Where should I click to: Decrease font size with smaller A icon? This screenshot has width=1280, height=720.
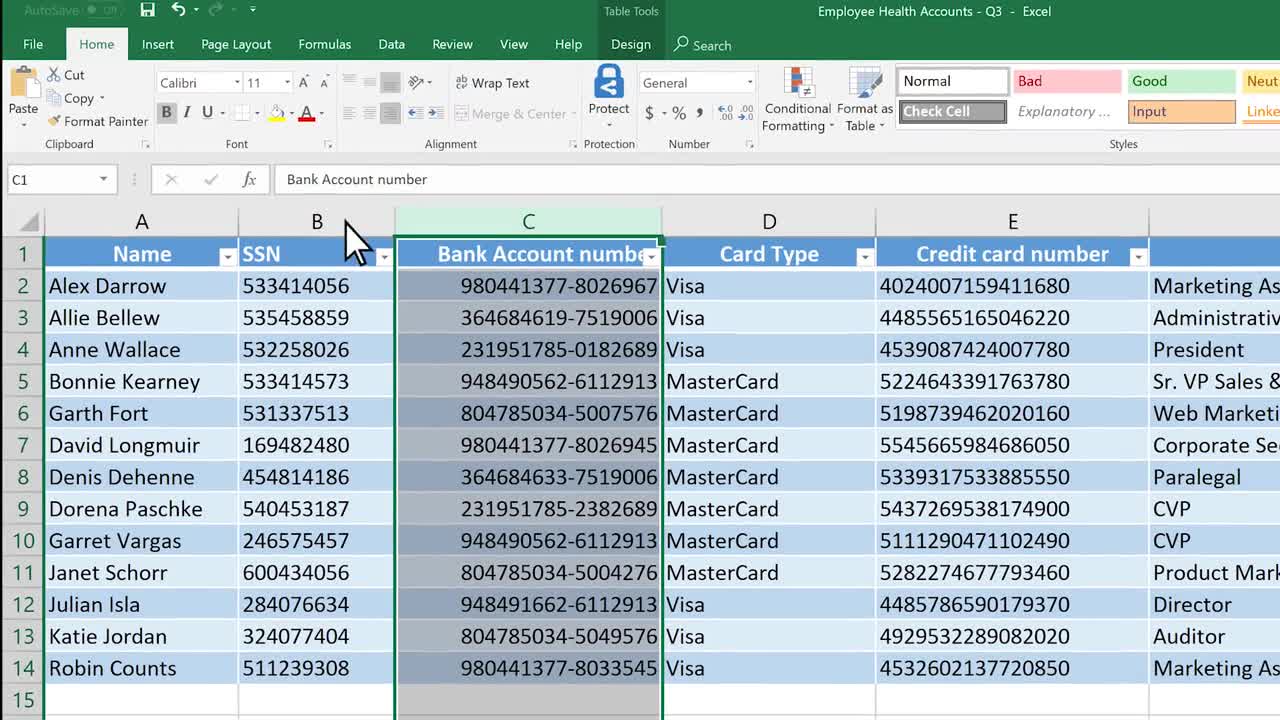click(327, 83)
